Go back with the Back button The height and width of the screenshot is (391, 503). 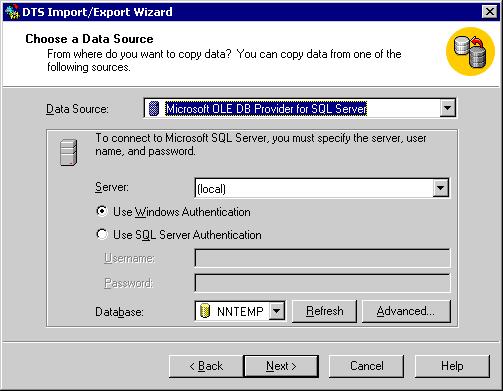206,366
